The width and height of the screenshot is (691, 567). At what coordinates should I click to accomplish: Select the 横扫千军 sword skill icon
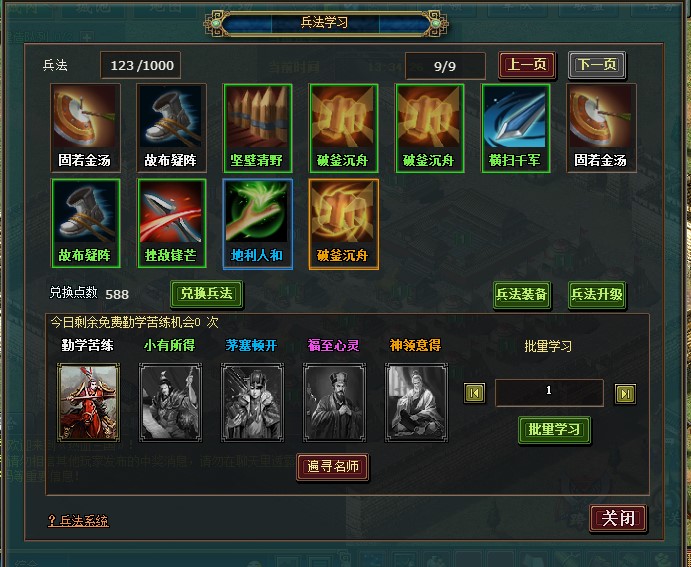pos(515,128)
